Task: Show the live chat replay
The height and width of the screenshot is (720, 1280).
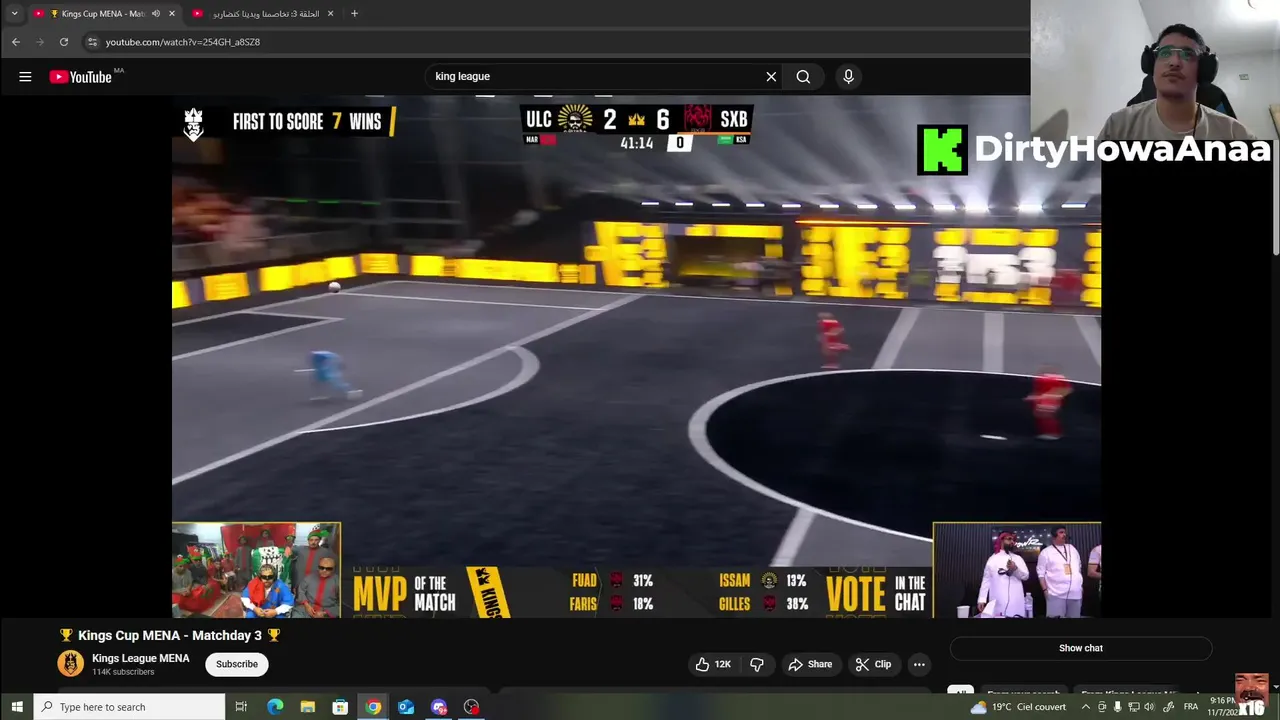Action: click(1081, 648)
